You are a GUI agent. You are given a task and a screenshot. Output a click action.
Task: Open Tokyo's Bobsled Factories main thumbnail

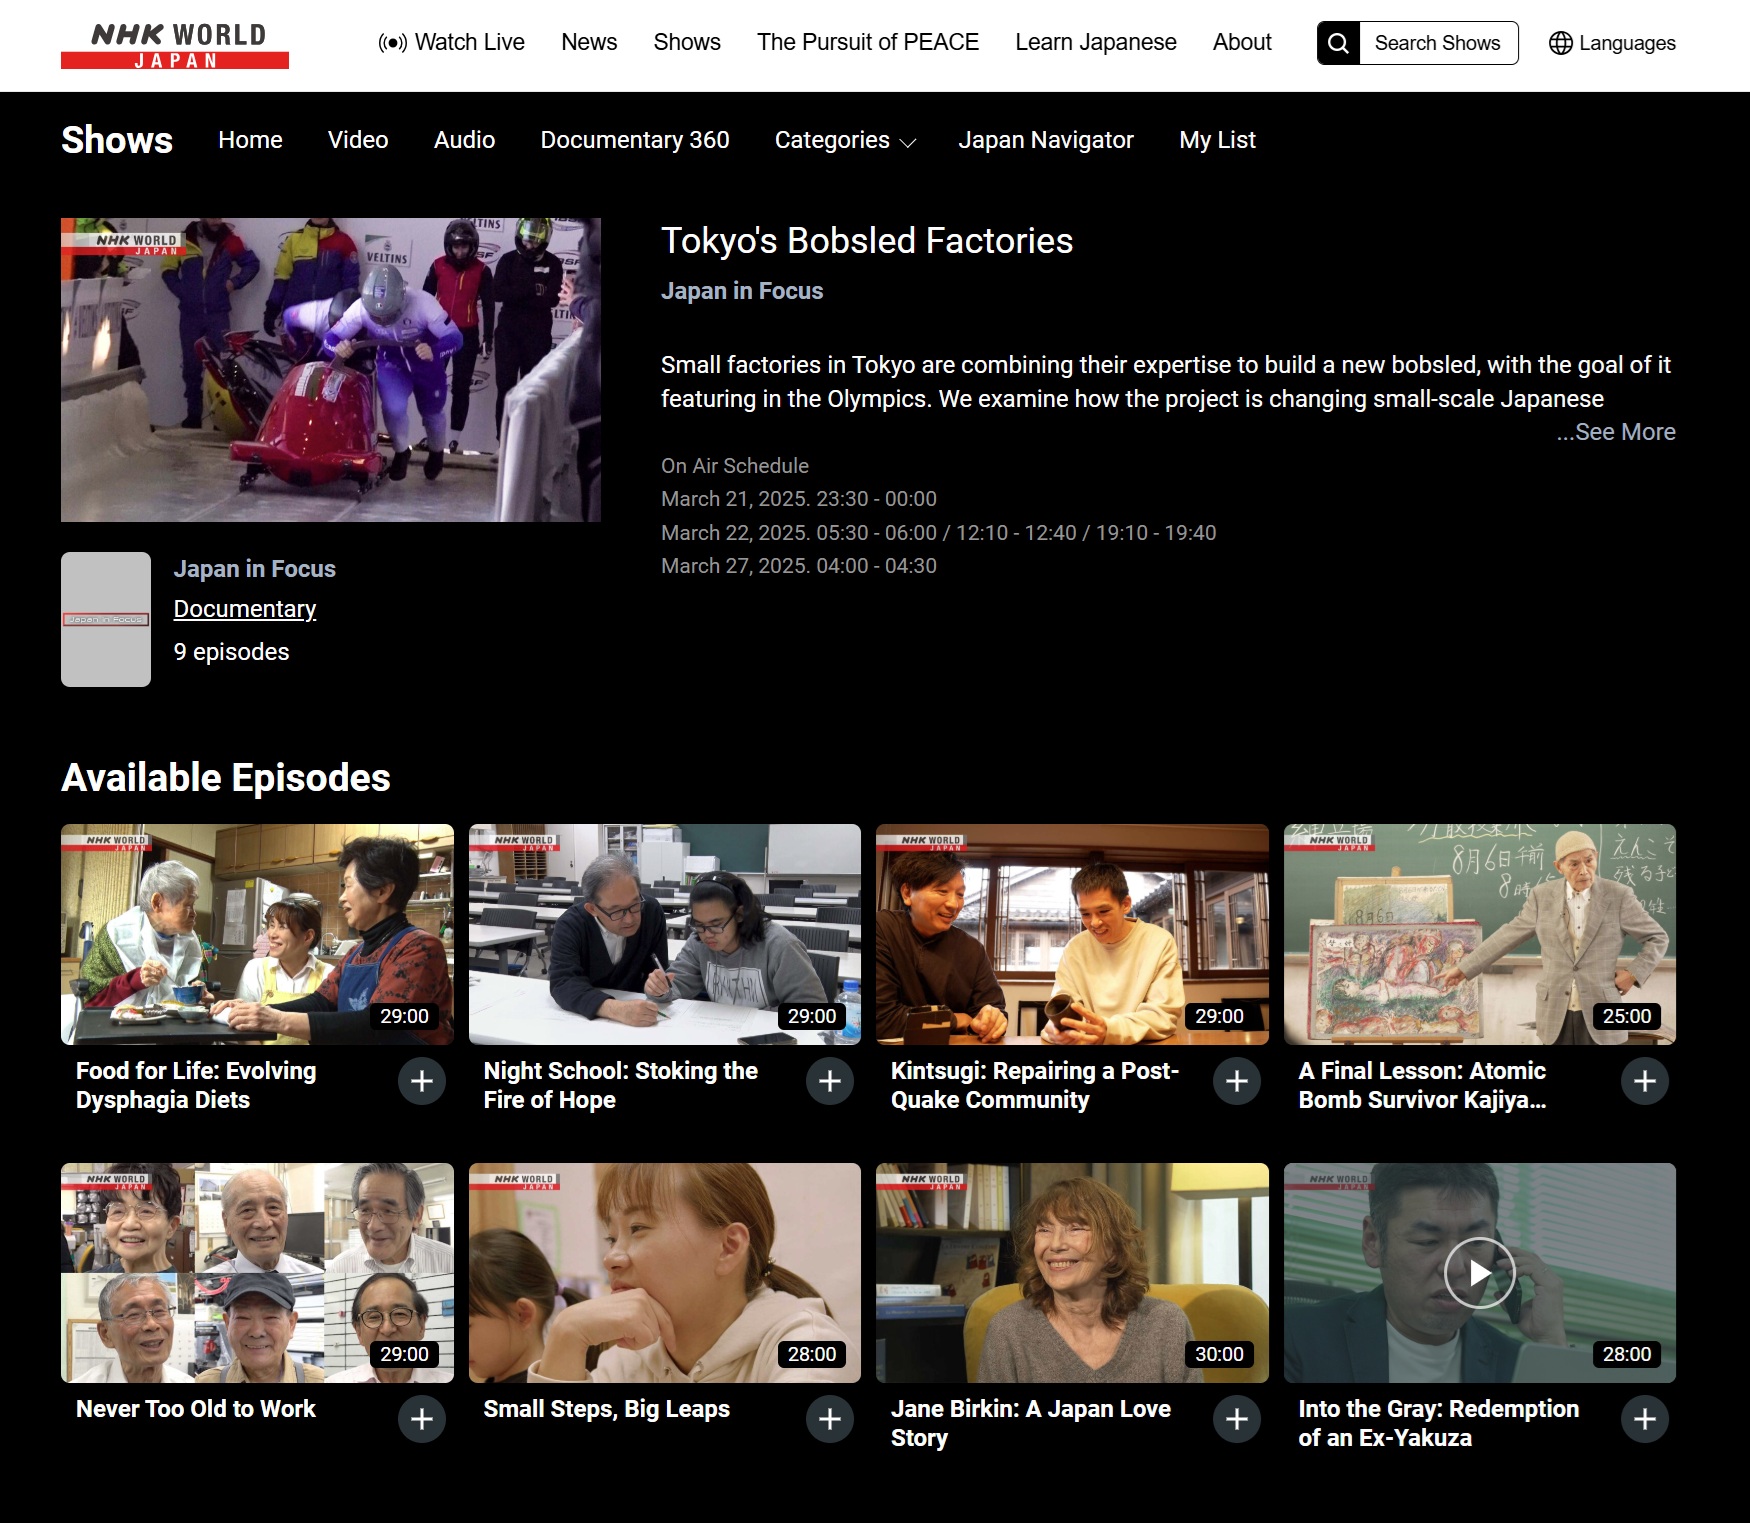(x=331, y=370)
